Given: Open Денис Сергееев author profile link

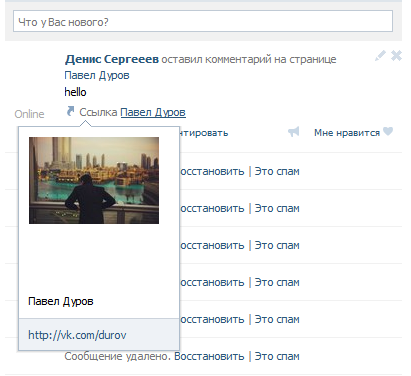Looking at the screenshot, I should pyautogui.click(x=112, y=59).
